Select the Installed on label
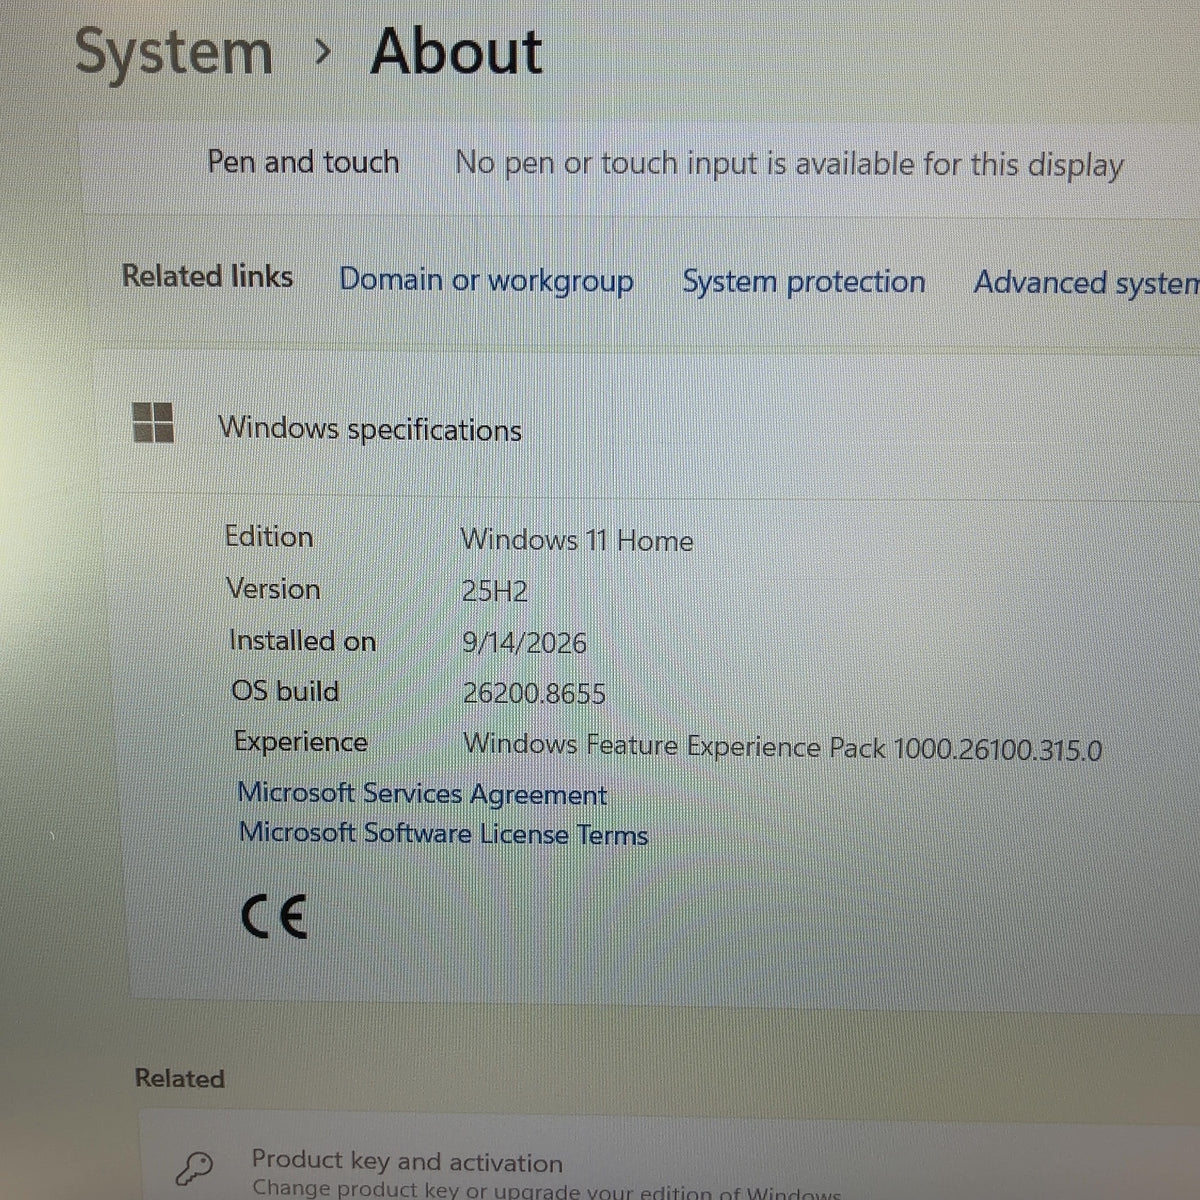Viewport: 1200px width, 1200px height. pos(302,640)
